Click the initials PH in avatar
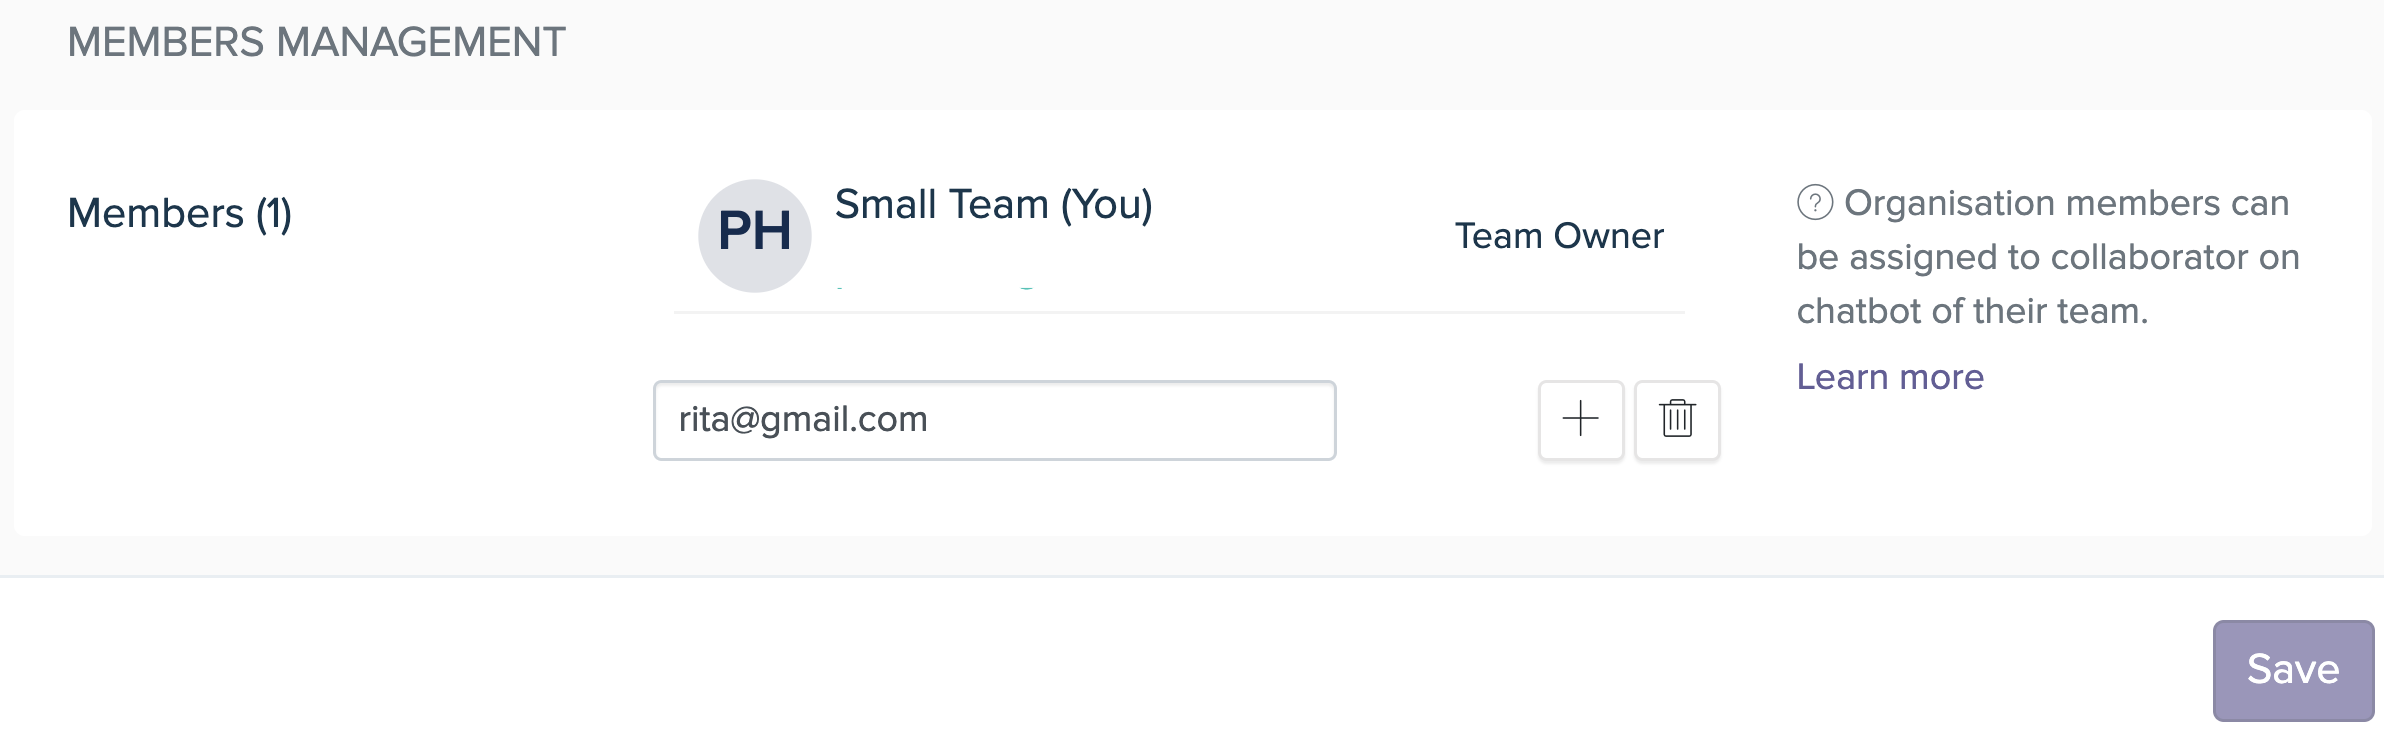The height and width of the screenshot is (738, 2384). pyautogui.click(x=754, y=232)
